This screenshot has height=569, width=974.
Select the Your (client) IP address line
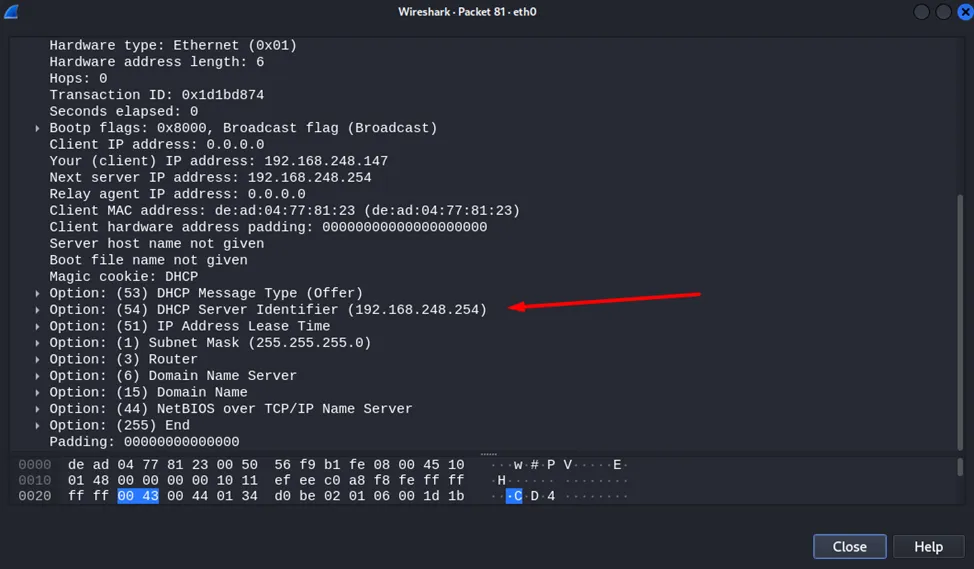[218, 161]
